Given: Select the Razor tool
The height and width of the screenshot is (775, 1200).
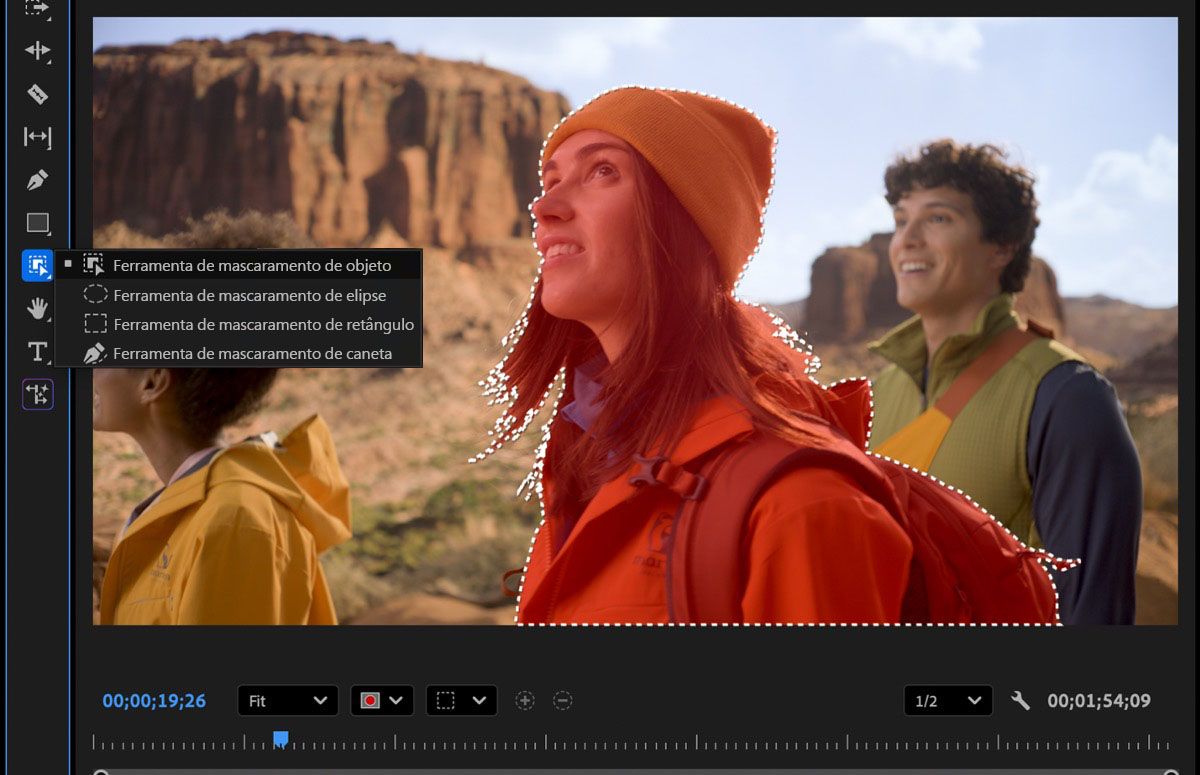Looking at the screenshot, I should pyautogui.click(x=37, y=94).
